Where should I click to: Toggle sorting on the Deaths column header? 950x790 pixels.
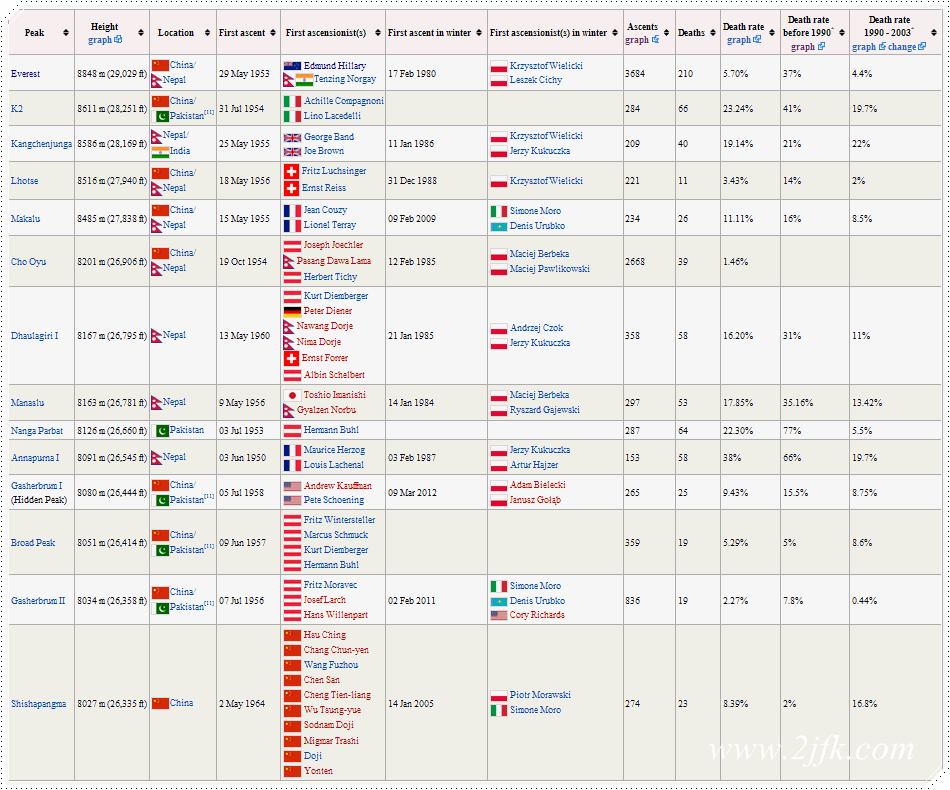click(712, 33)
